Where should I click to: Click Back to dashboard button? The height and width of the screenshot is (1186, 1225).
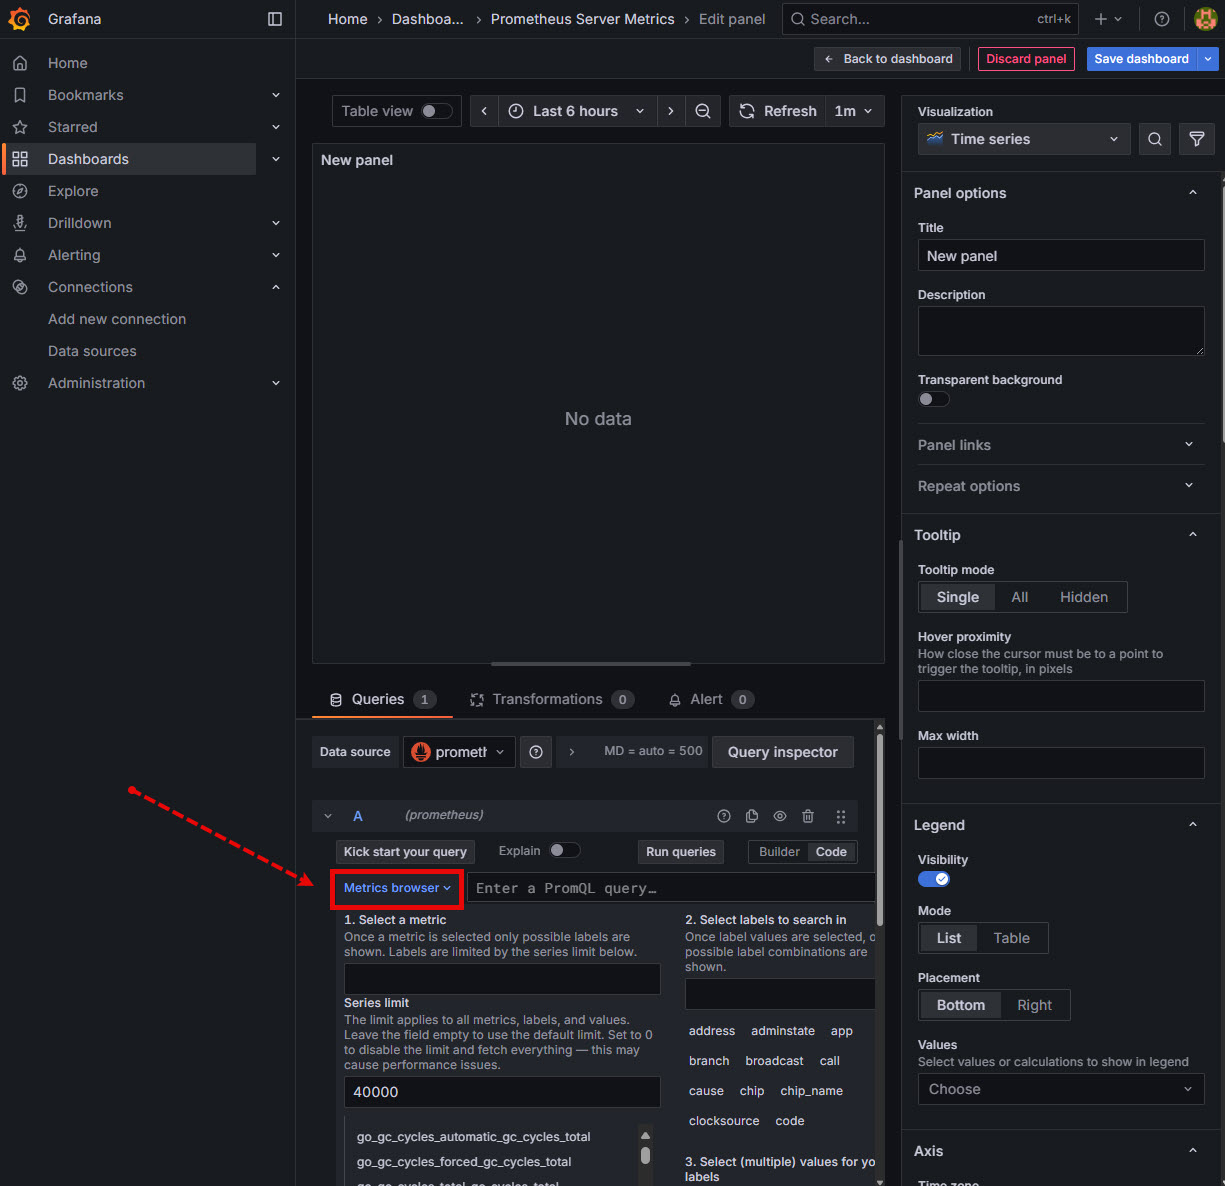[888, 59]
